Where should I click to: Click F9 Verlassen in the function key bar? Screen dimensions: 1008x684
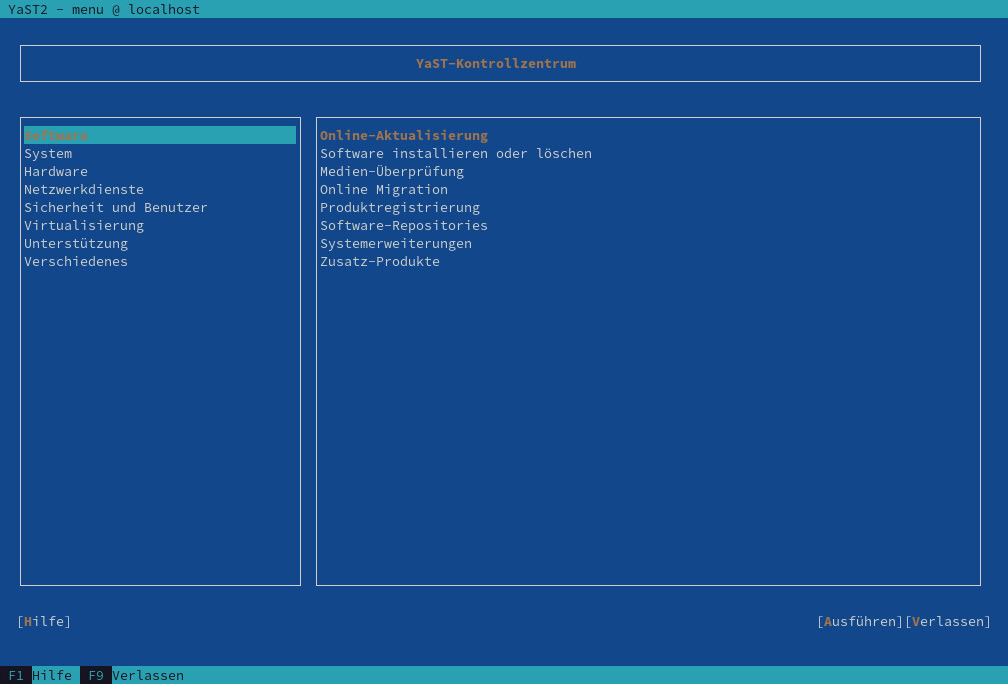(132, 675)
